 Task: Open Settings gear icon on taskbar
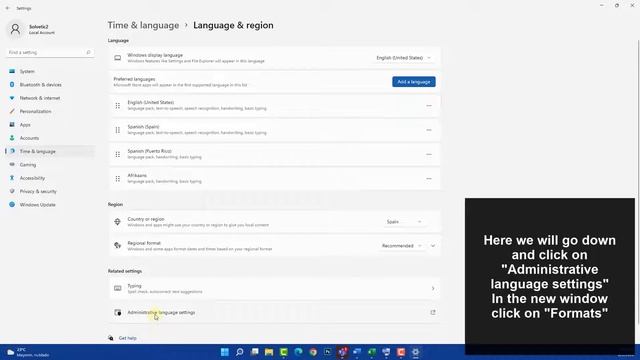coord(416,352)
